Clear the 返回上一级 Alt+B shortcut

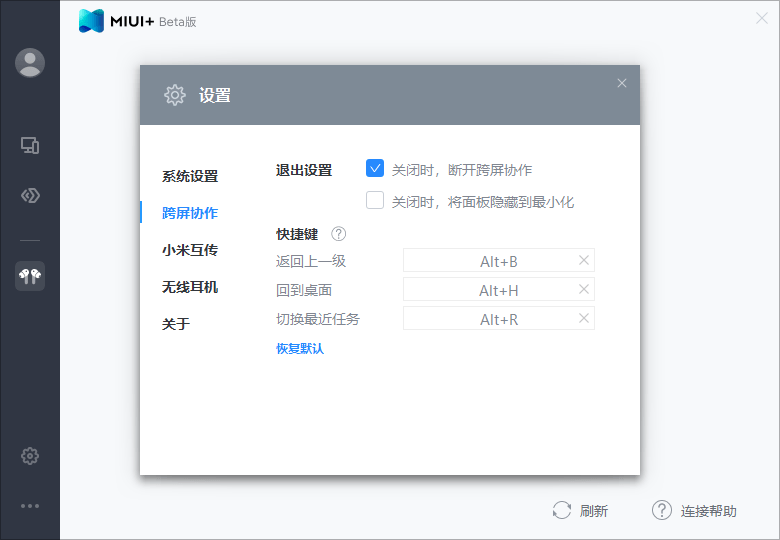tap(585, 261)
